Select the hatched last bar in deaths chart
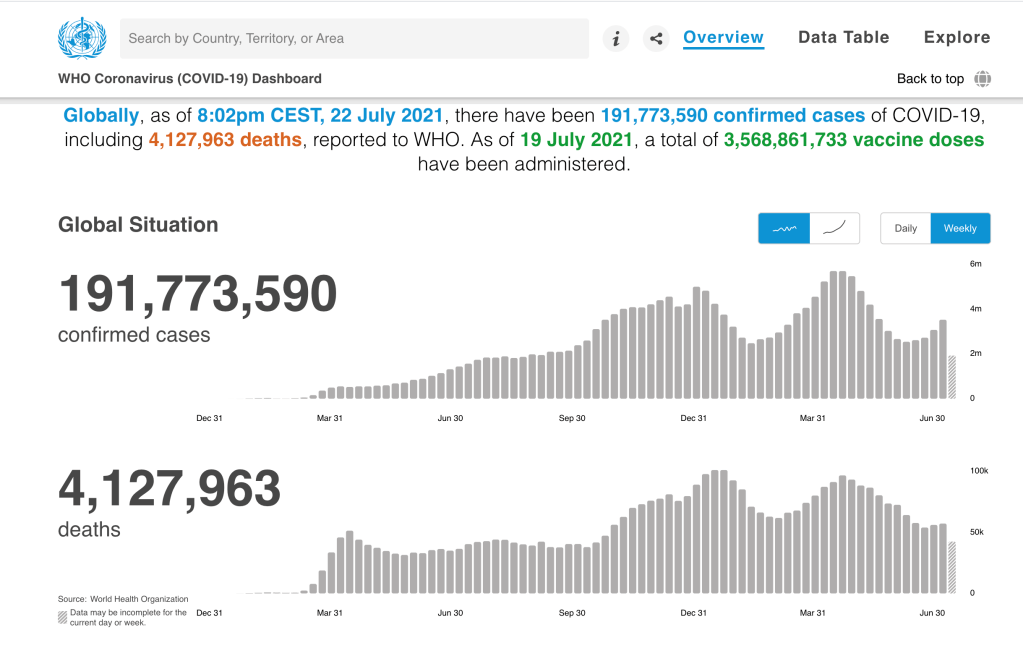1023x669 pixels. (952, 568)
